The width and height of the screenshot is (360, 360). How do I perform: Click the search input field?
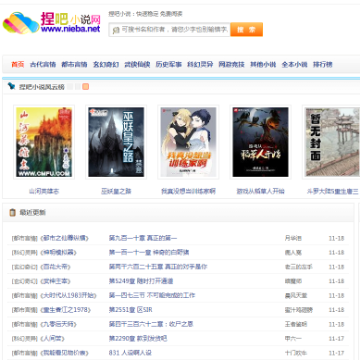pyautogui.click(x=169, y=30)
